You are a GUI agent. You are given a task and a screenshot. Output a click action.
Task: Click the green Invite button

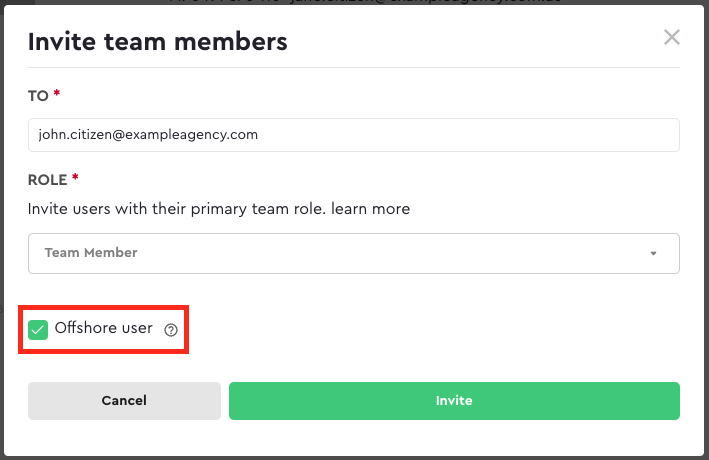454,401
